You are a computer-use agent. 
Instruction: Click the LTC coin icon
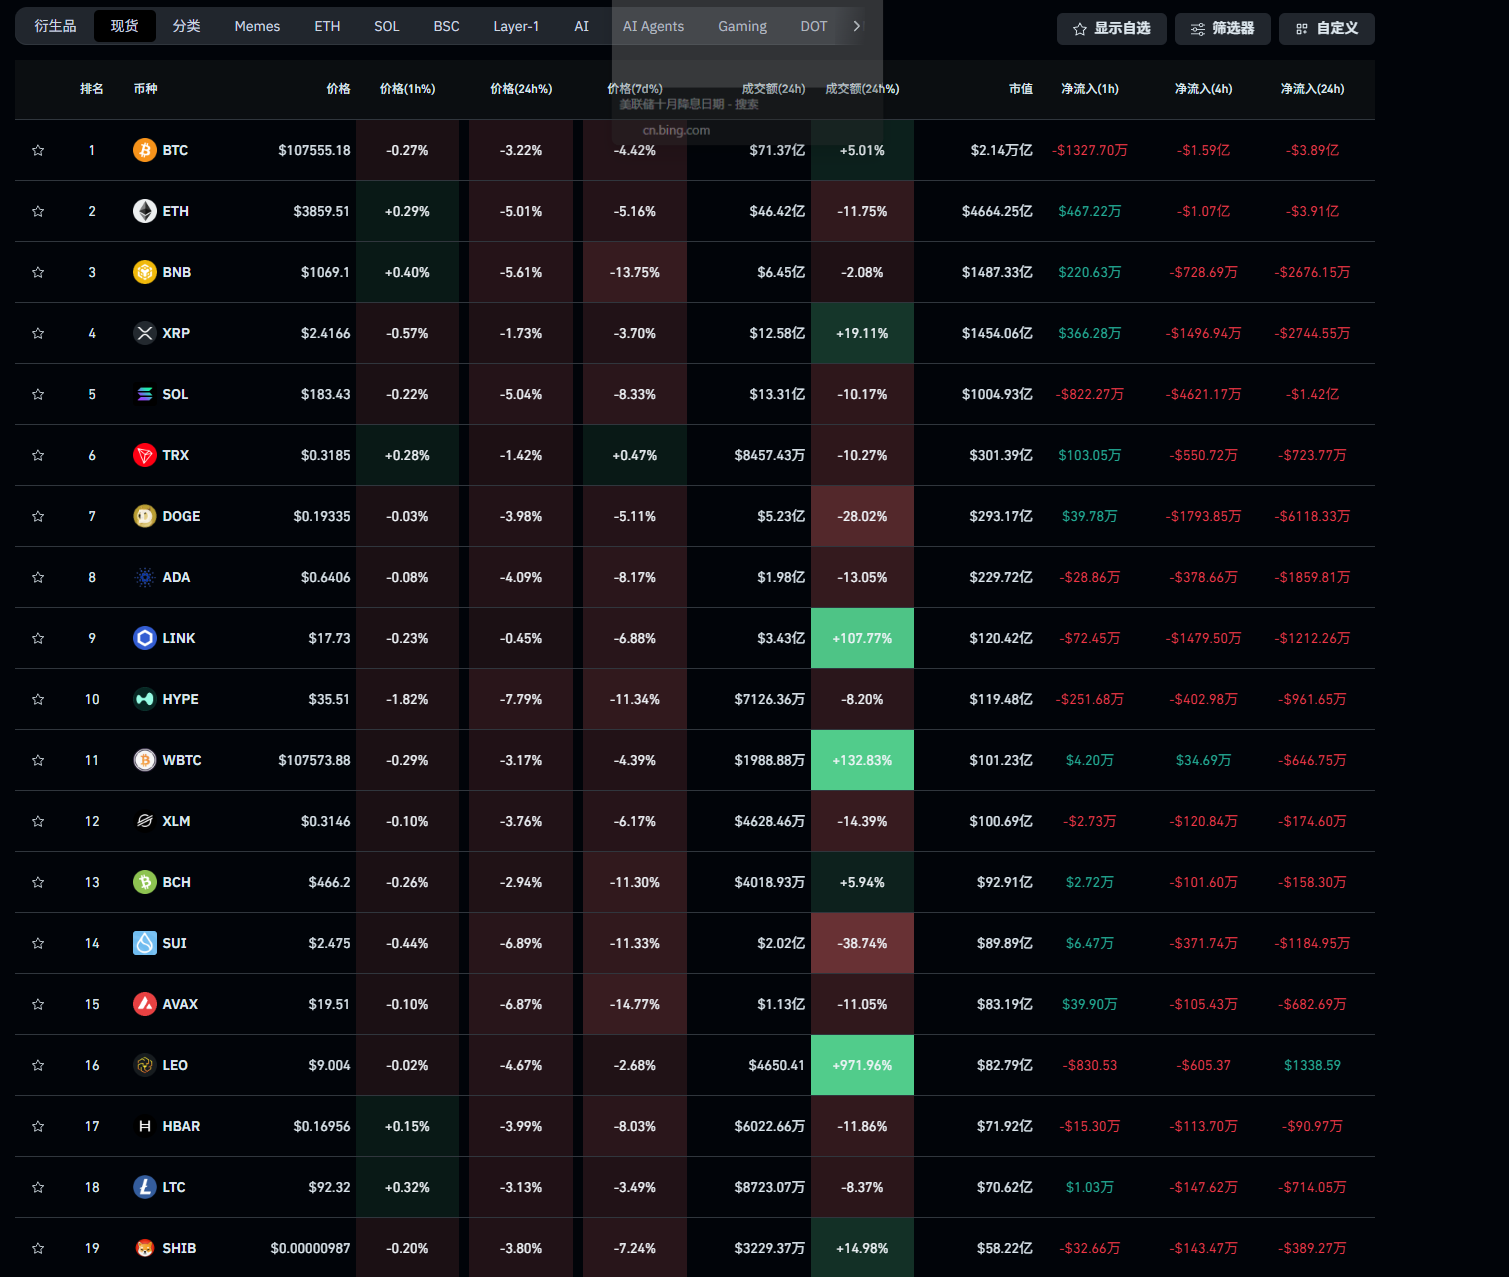tap(145, 1187)
